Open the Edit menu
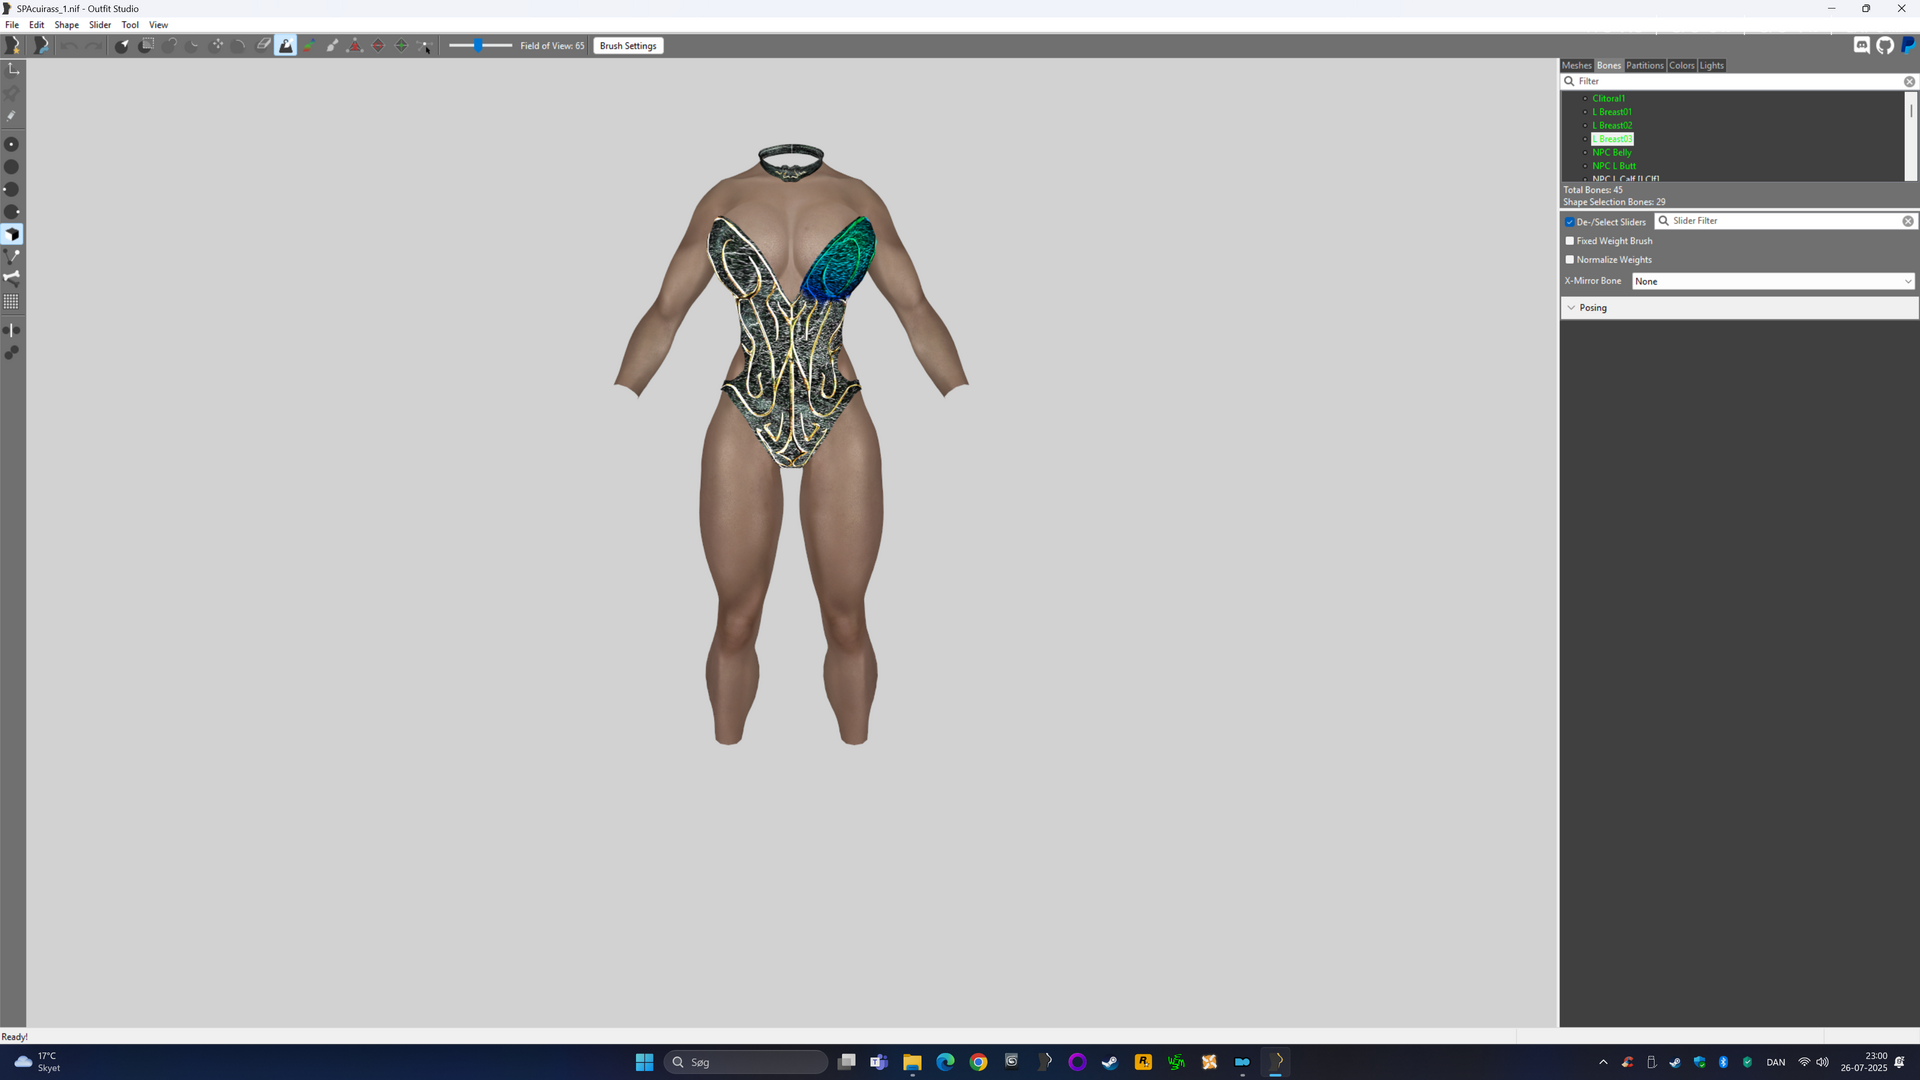 point(37,25)
